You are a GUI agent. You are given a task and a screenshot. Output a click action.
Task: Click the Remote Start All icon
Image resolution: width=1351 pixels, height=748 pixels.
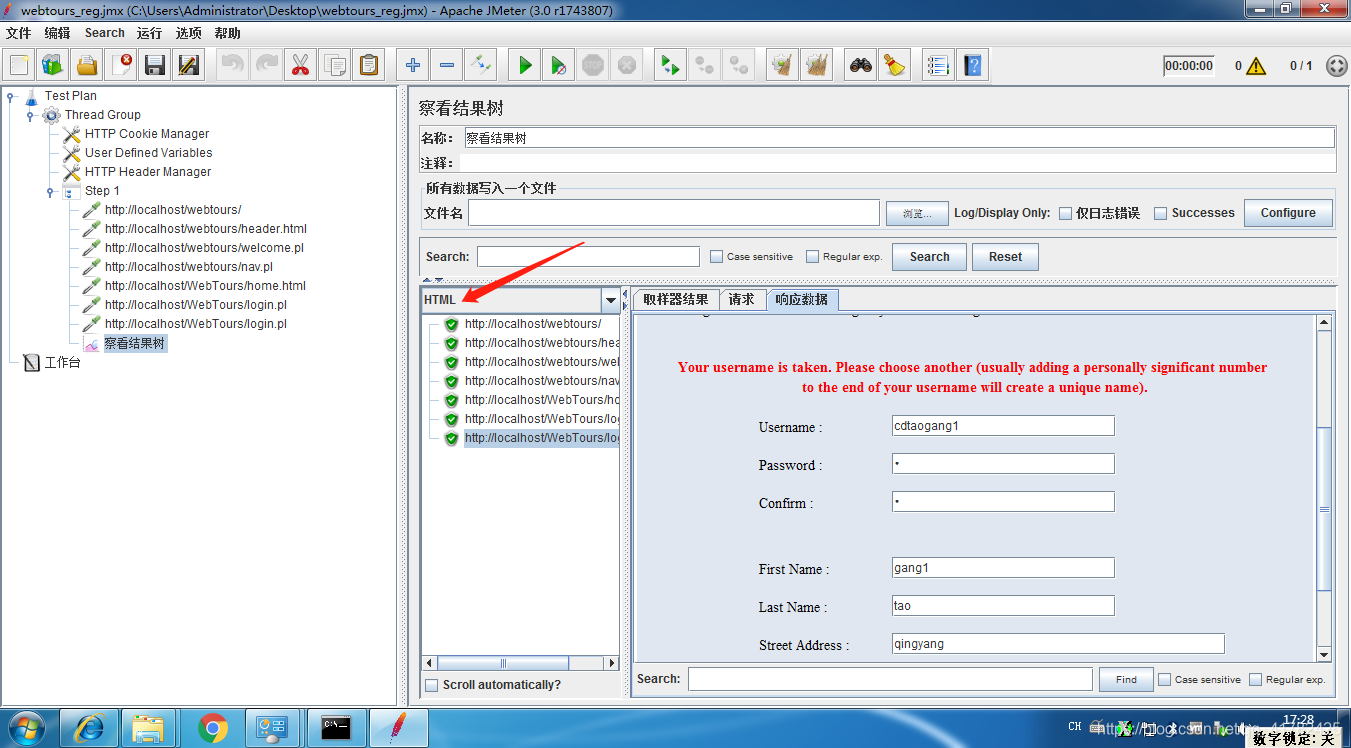tap(670, 66)
